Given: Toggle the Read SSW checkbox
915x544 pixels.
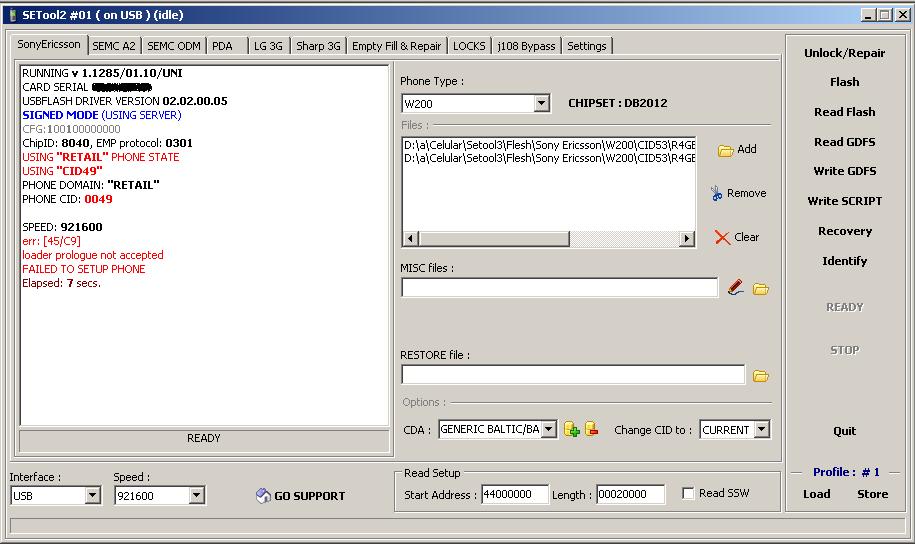Looking at the screenshot, I should click(688, 493).
